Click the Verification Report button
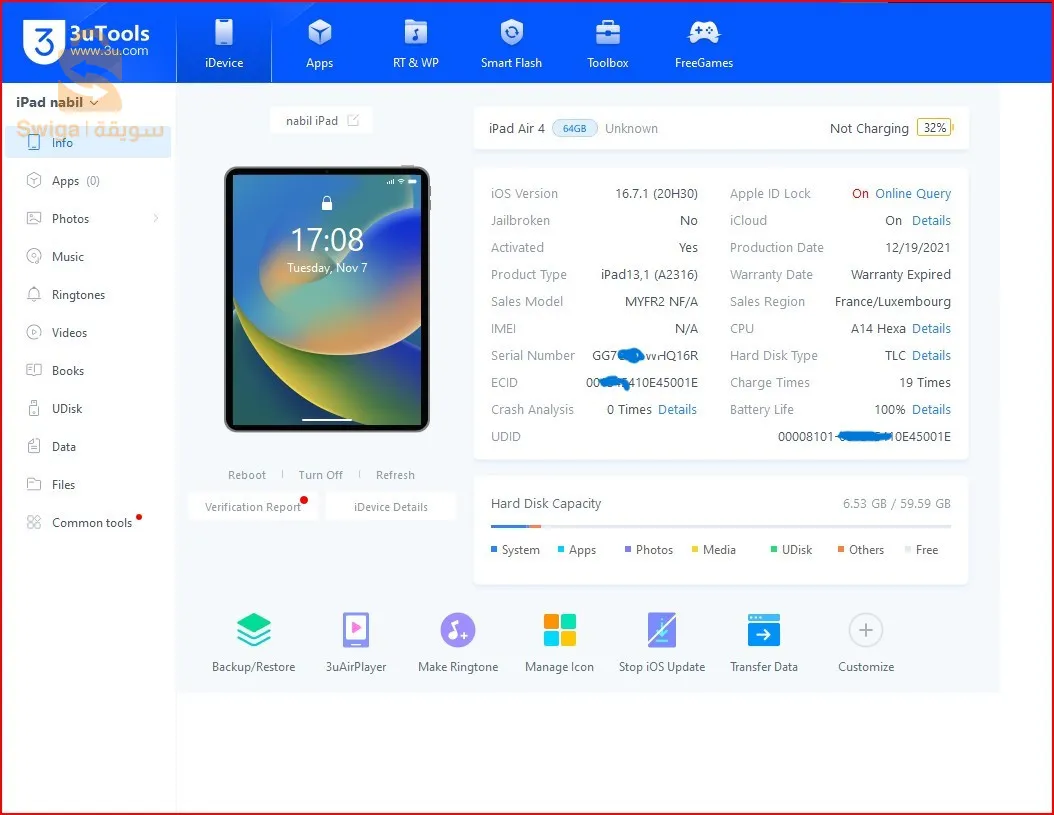1054x815 pixels. (x=253, y=507)
